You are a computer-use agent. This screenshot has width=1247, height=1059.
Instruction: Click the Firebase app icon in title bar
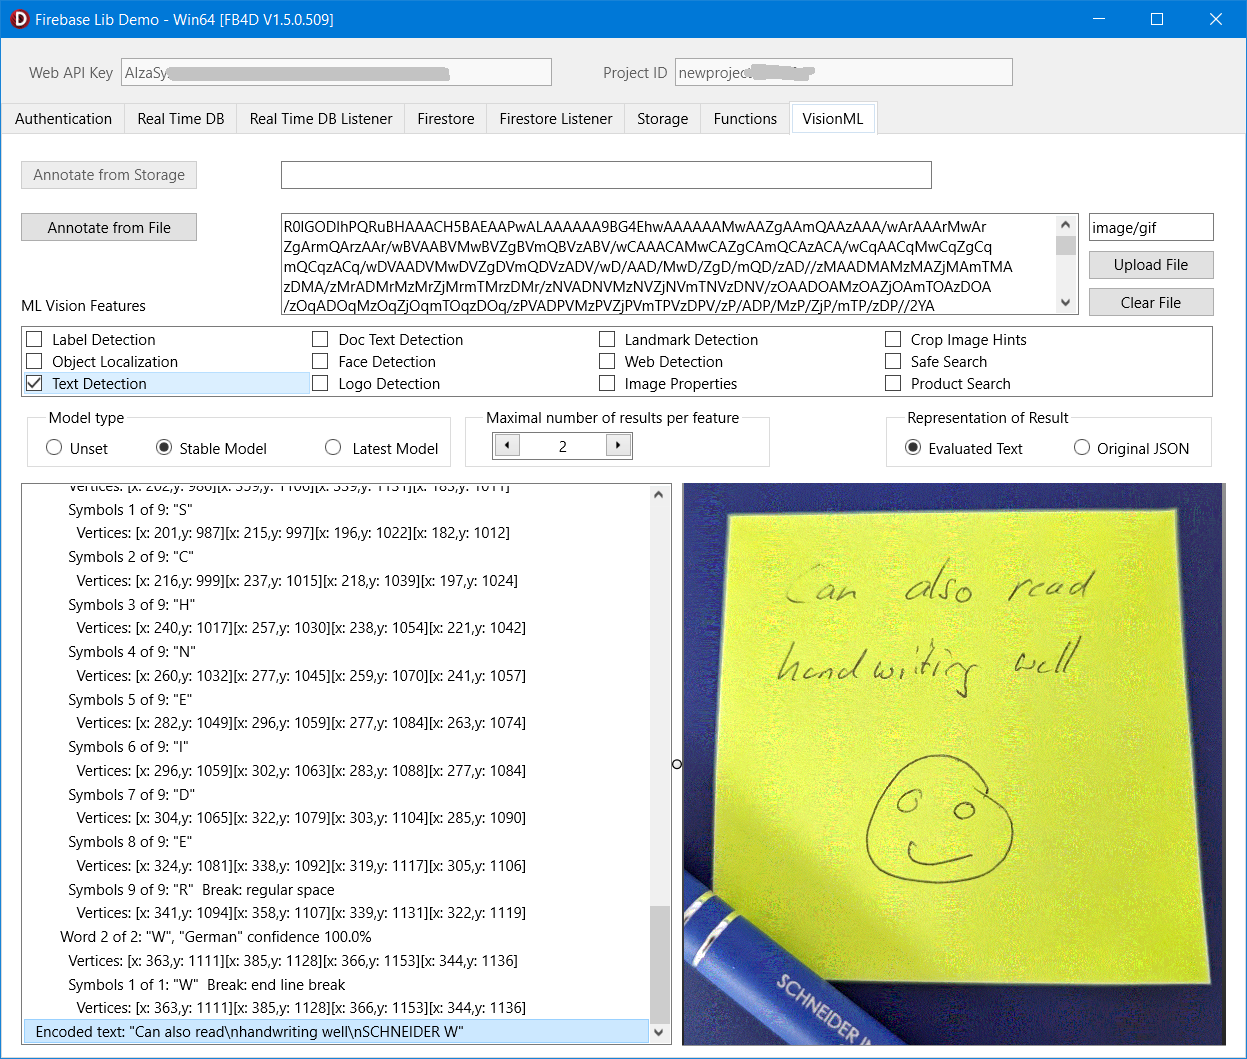pyautogui.click(x=18, y=19)
